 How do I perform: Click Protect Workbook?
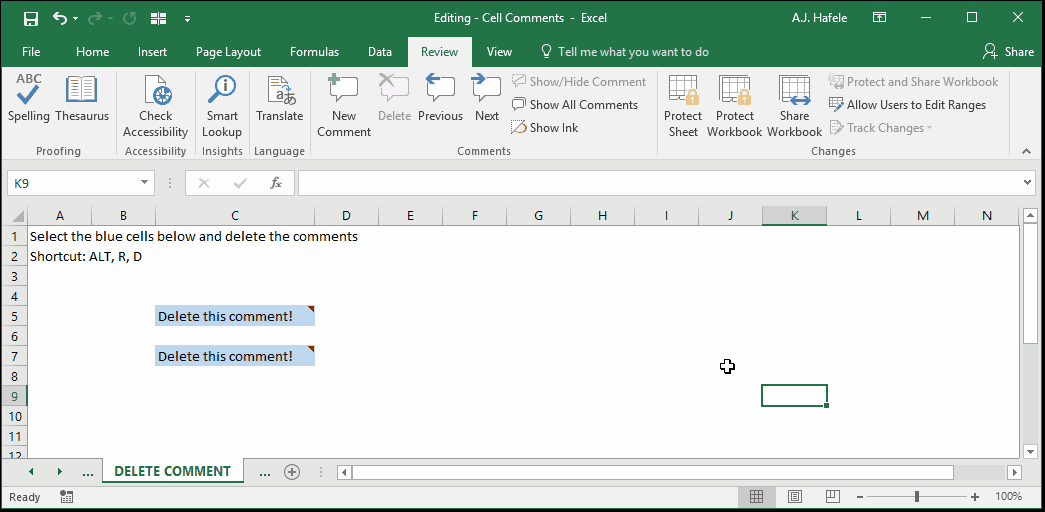point(734,107)
